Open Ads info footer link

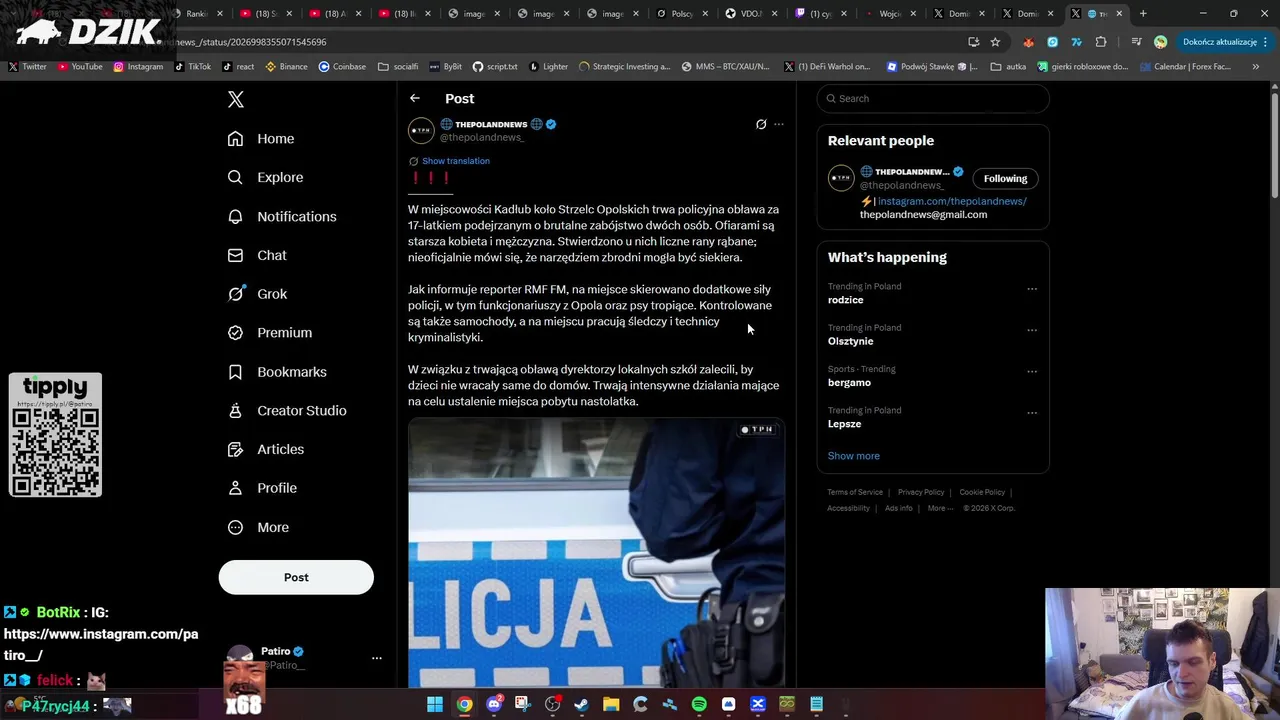pyautogui.click(x=898, y=508)
